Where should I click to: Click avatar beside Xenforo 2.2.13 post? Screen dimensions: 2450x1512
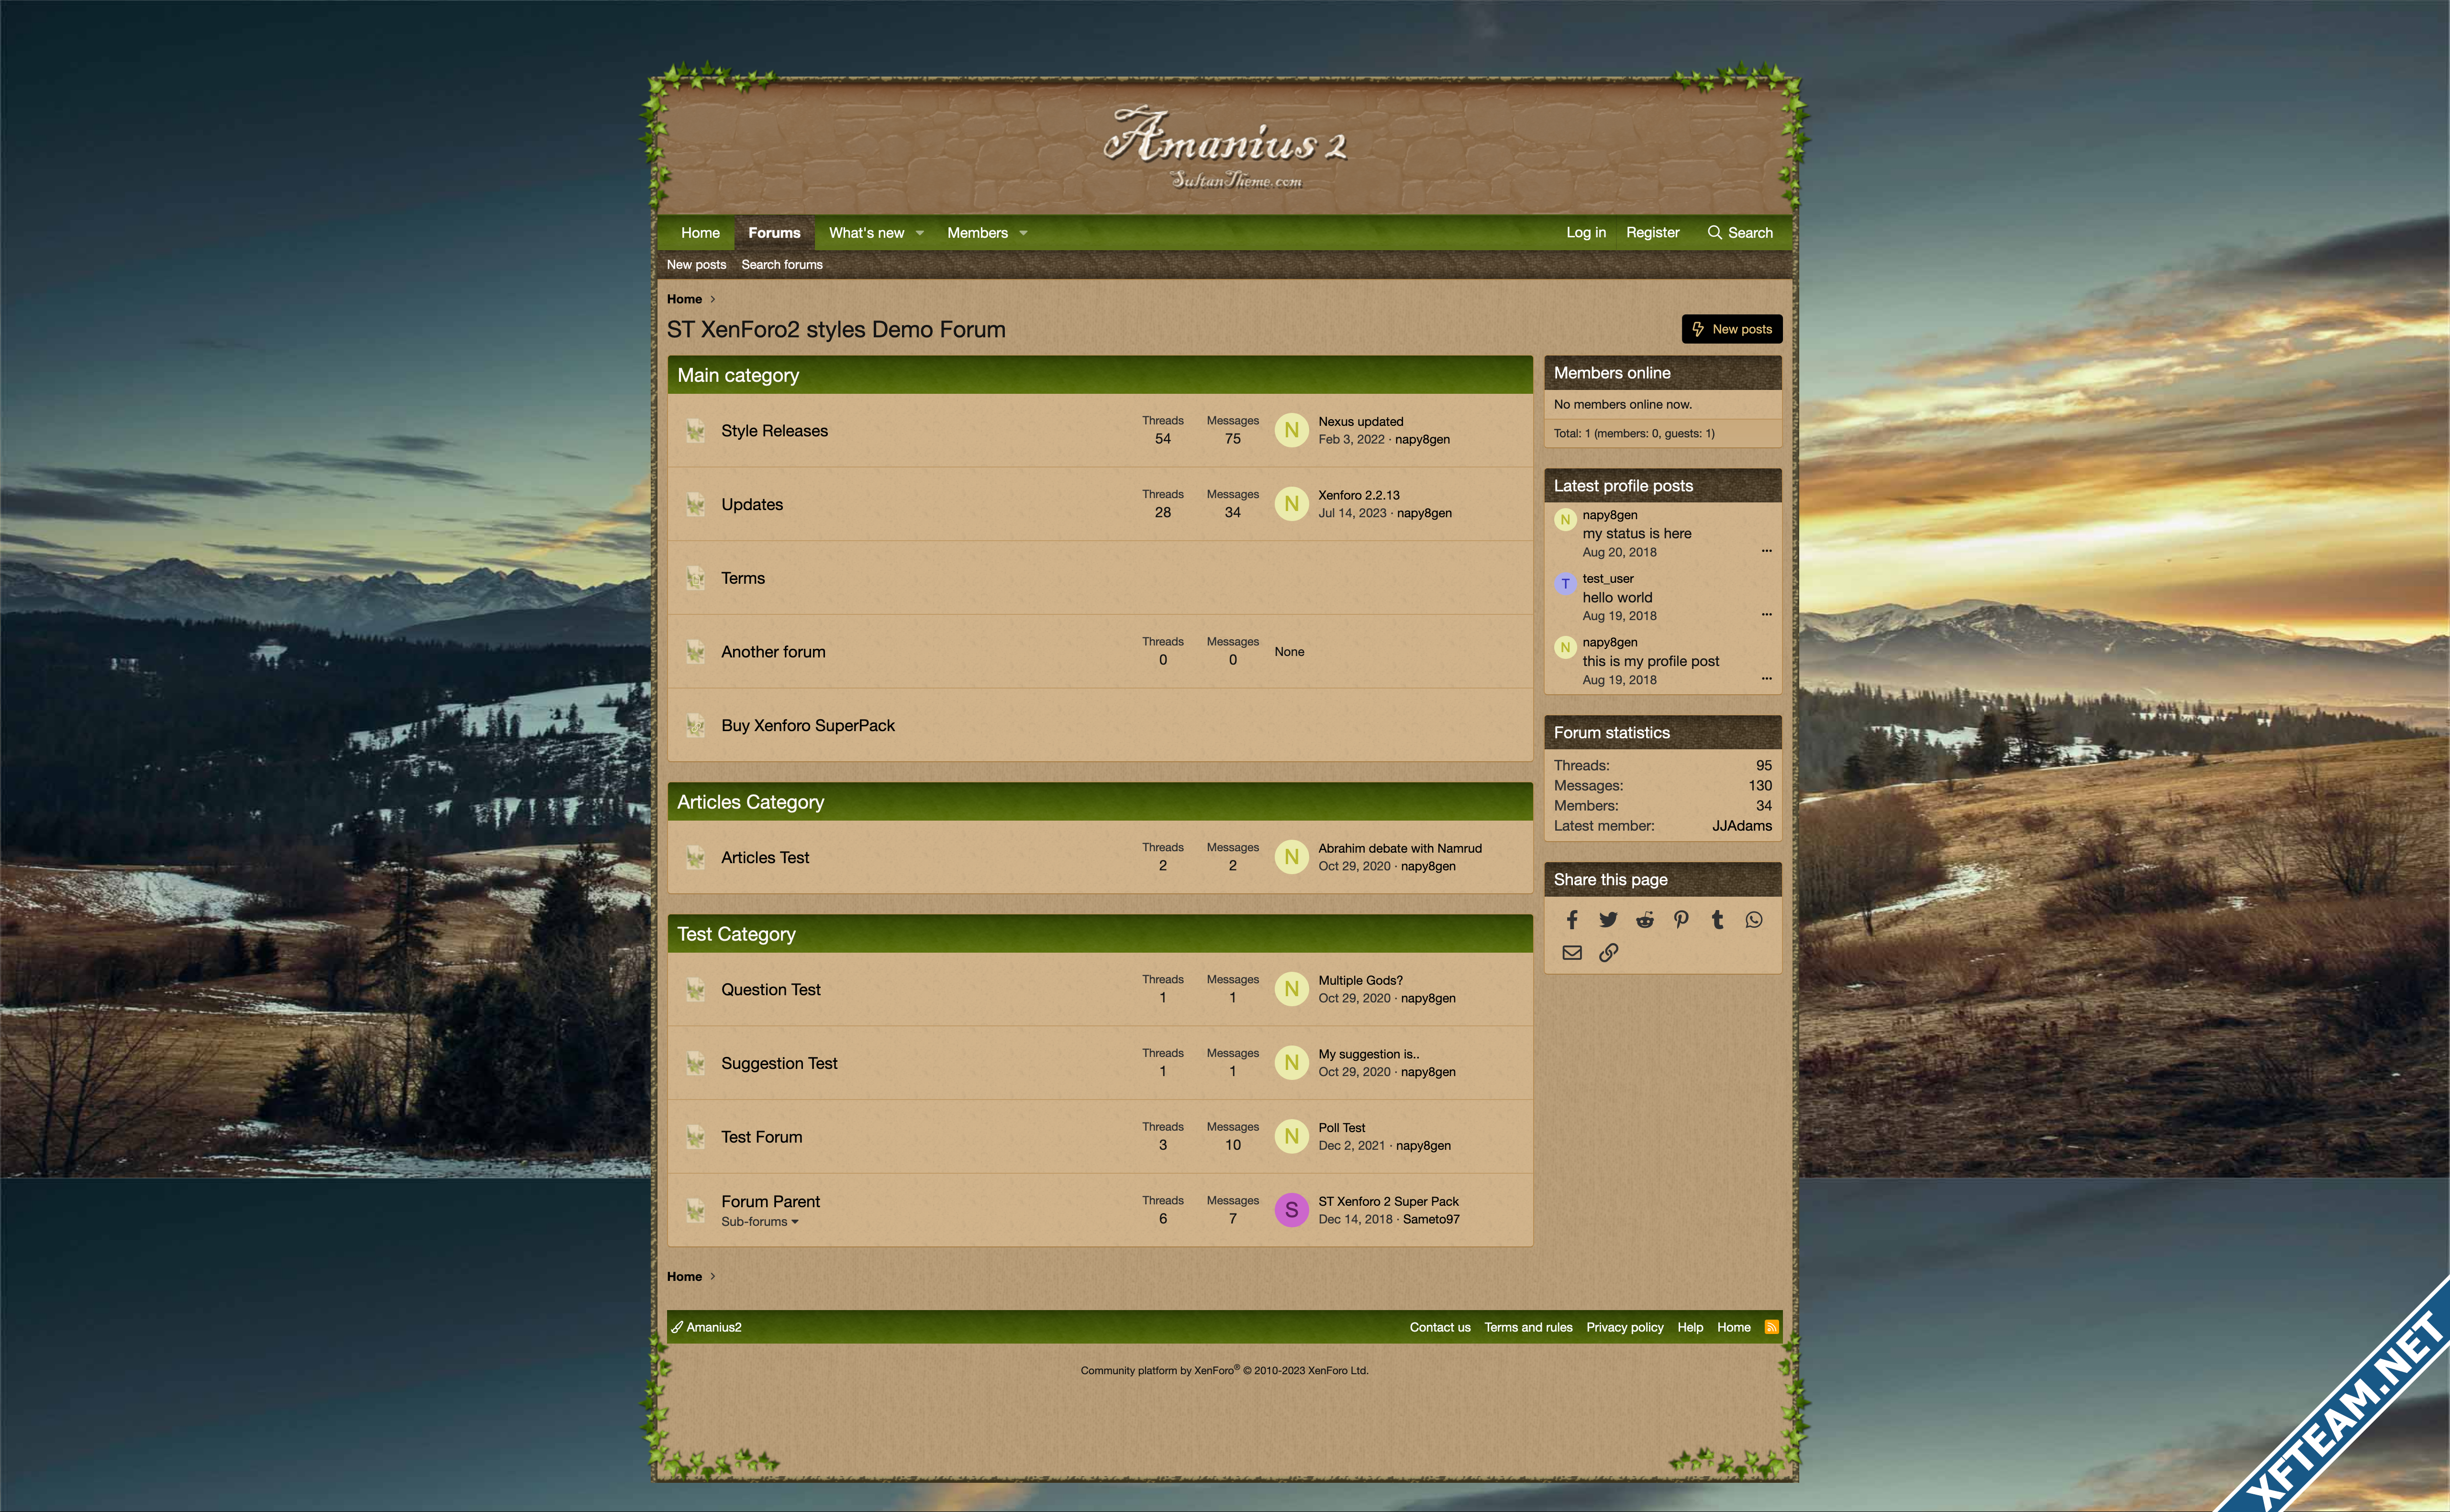coord(1291,504)
